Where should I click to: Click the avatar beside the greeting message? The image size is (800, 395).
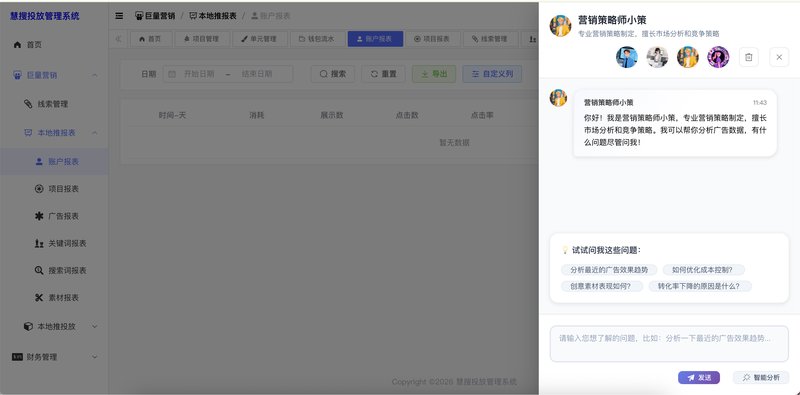point(558,98)
